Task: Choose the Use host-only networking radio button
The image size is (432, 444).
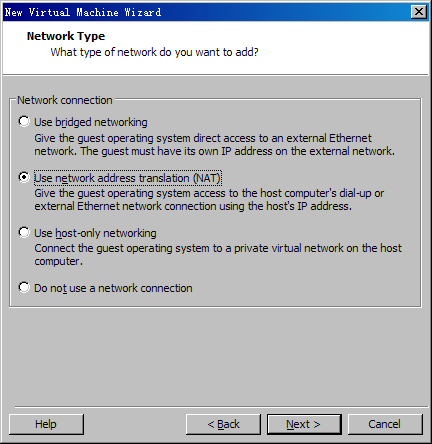Action: coord(24,232)
